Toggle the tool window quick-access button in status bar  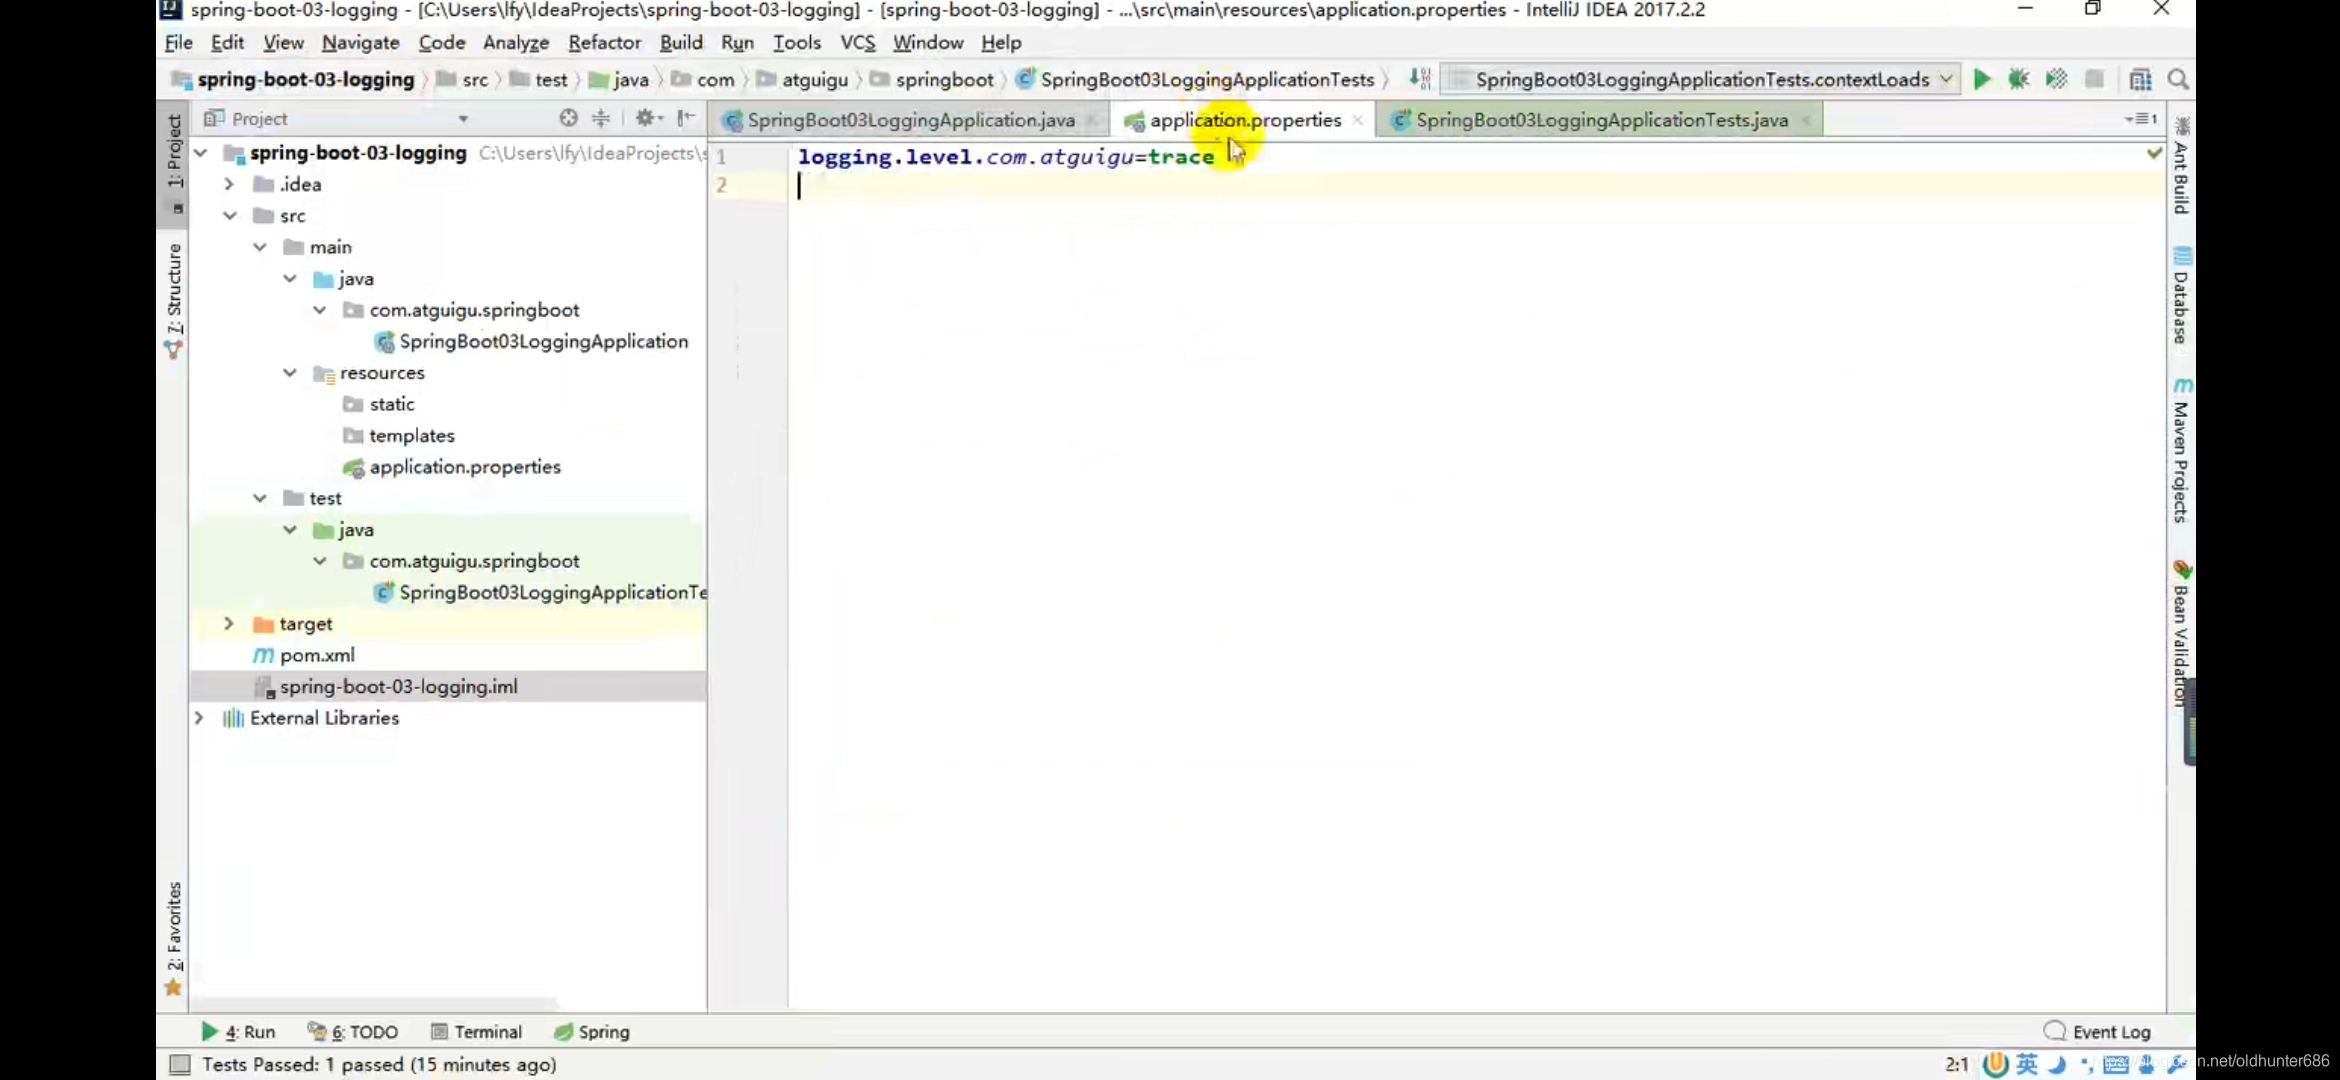tap(180, 1064)
